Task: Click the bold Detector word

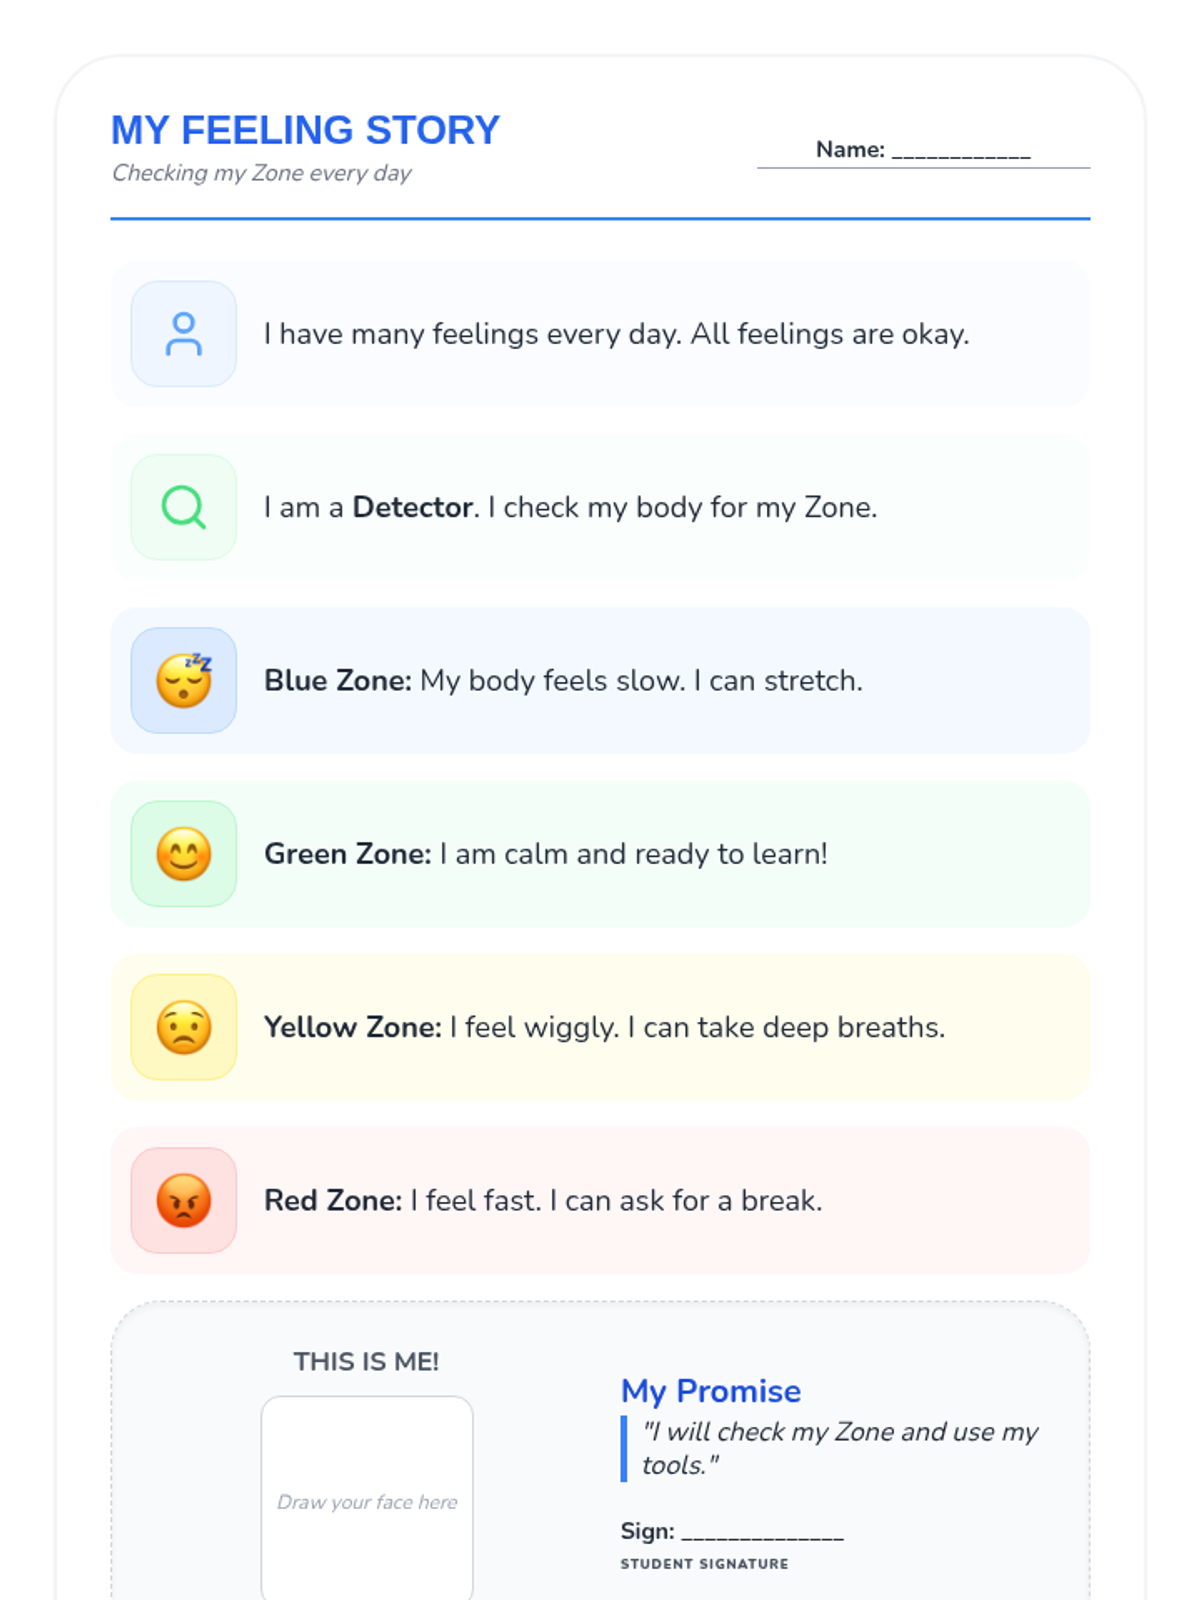Action: [412, 507]
